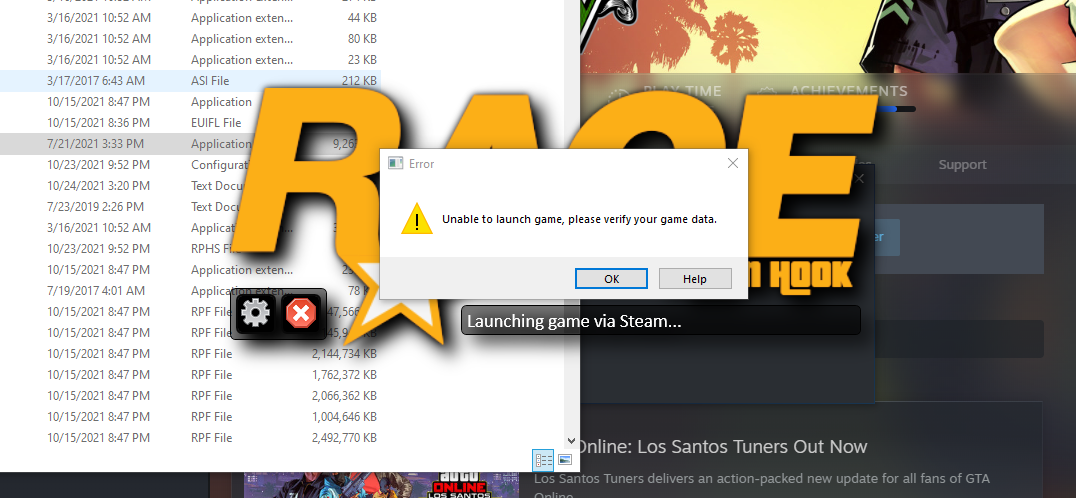Image resolution: width=1076 pixels, height=498 pixels.
Task: Select the file dated 10/24/2021 3:20 PM
Action: point(190,186)
